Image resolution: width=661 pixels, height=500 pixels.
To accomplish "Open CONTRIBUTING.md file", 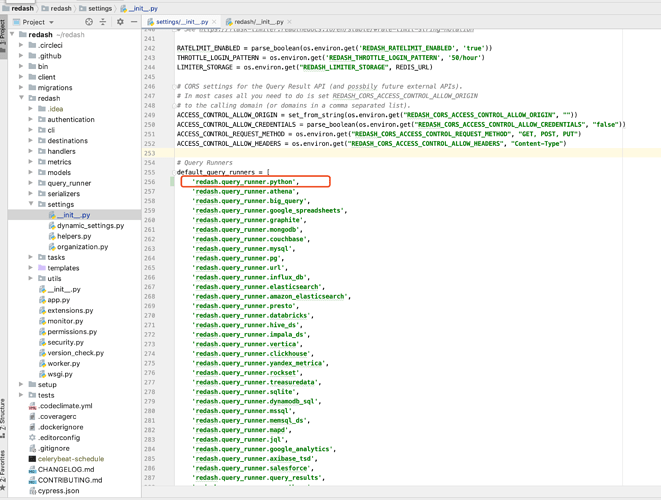I will pos(70,480).
